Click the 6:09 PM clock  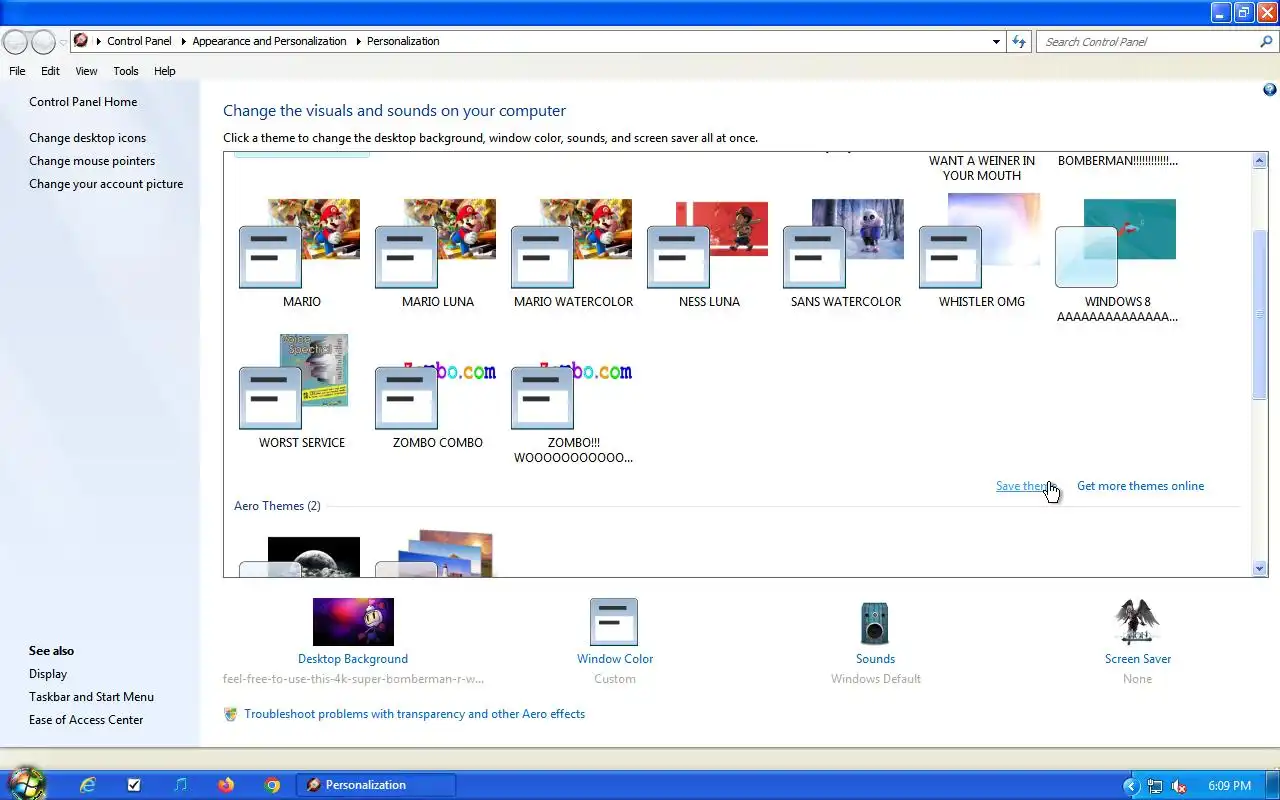[x=1229, y=786]
